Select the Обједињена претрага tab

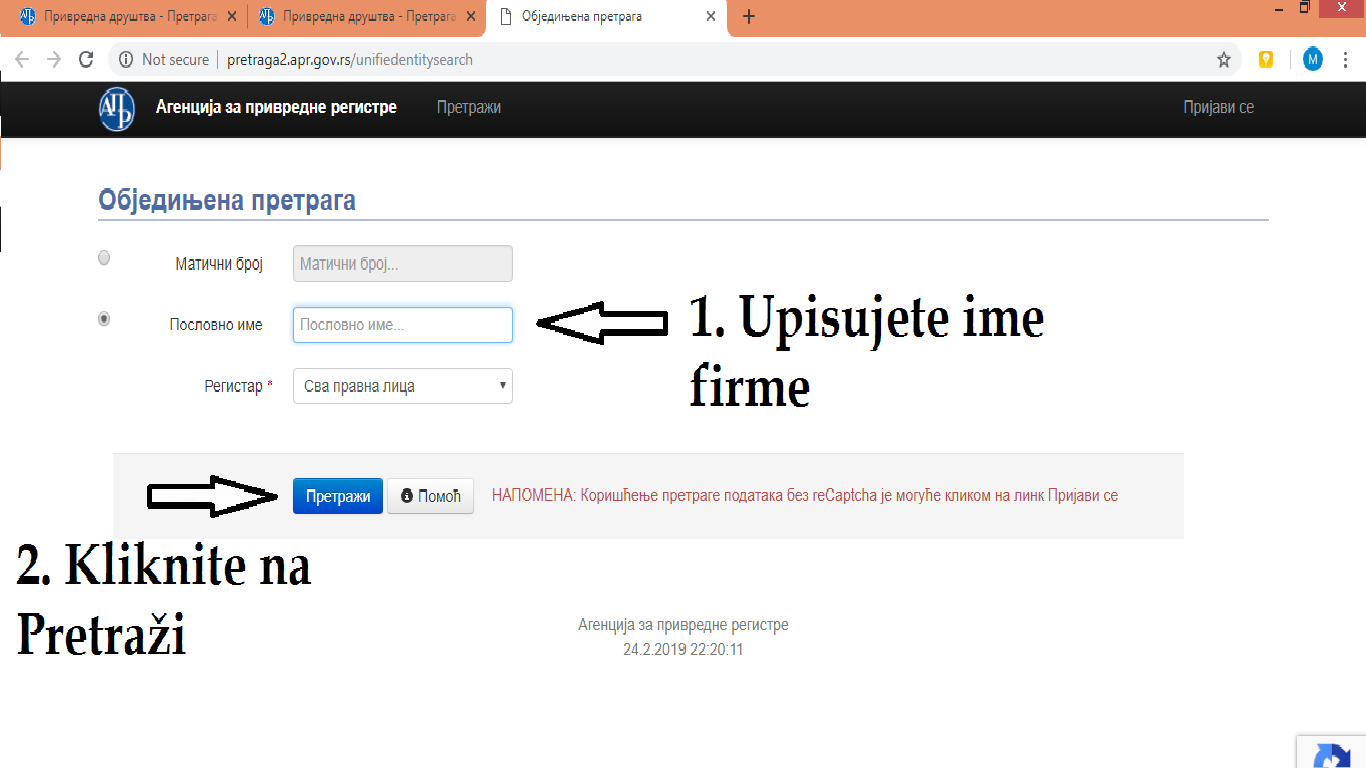point(608,17)
